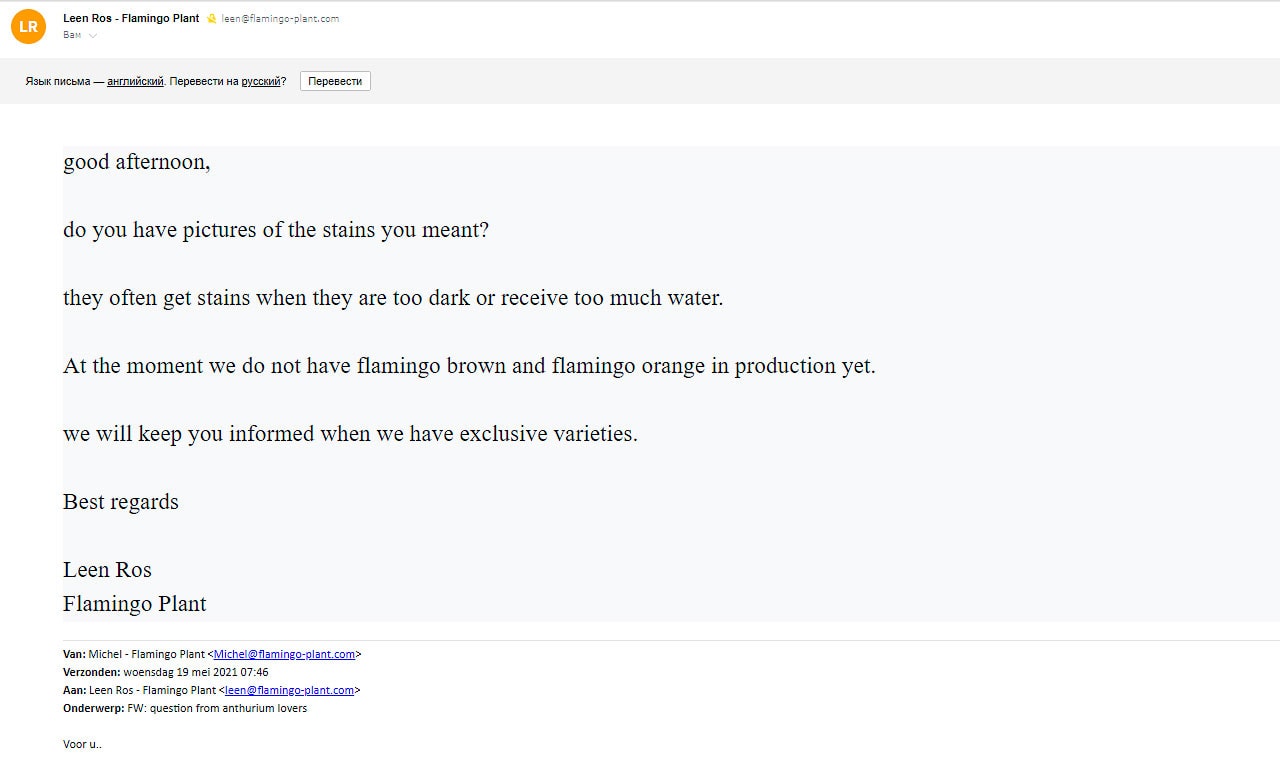Change target language link русский
Viewport: 1280px width, 776px height.
(x=261, y=81)
